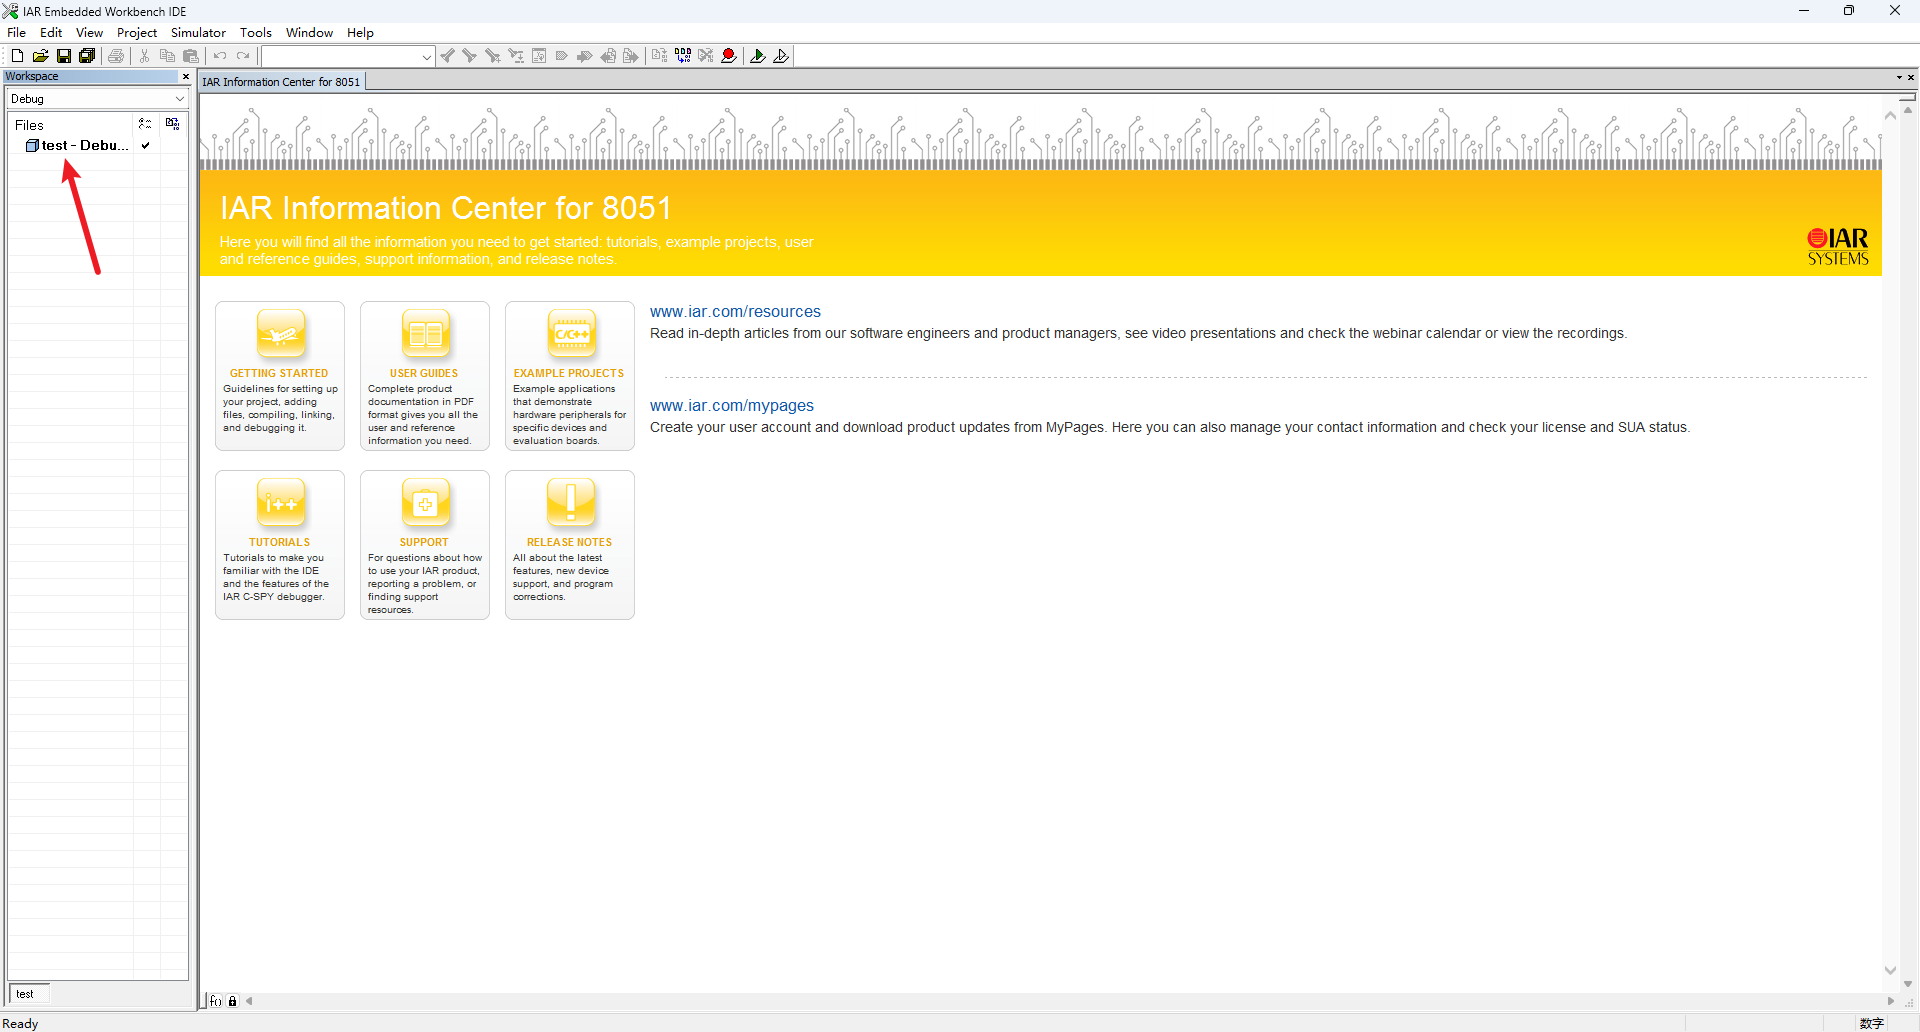
Task: Click the Copy icon in toolbar
Action: (167, 56)
